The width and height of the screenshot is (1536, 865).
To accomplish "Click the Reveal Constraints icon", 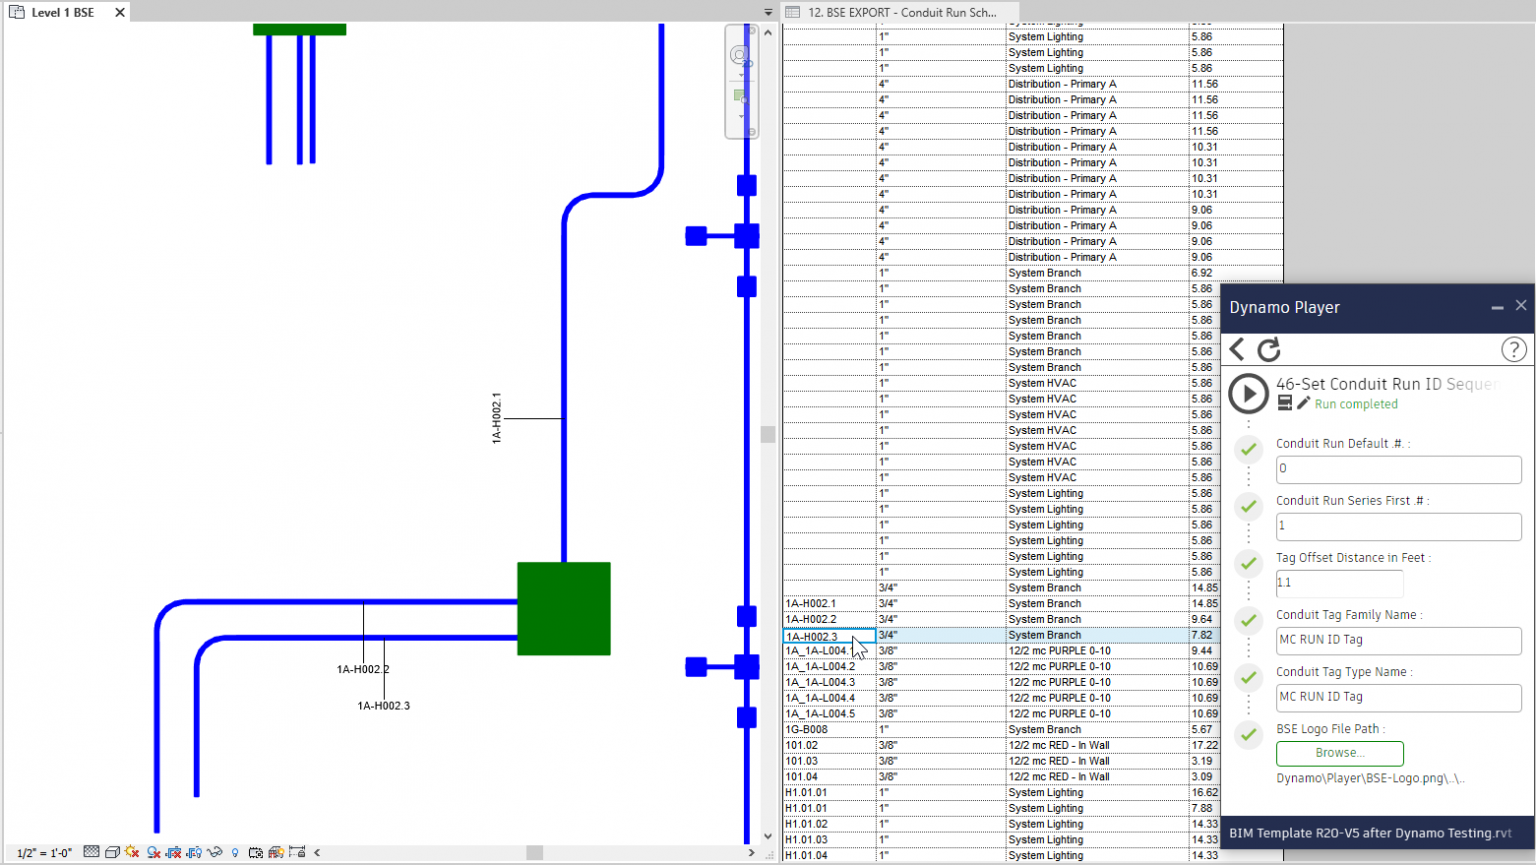I will pos(295,852).
